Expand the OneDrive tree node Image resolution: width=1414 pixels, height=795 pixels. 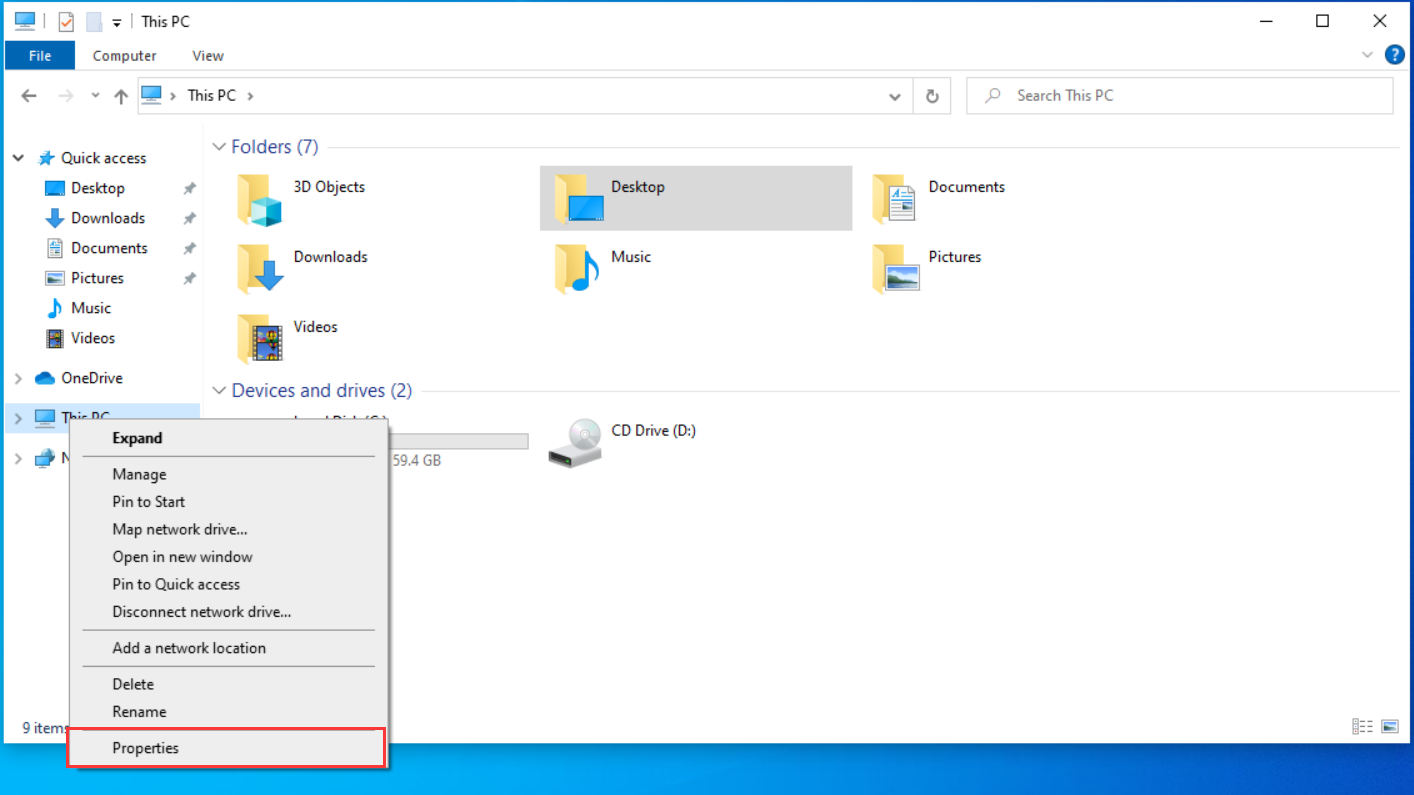click(x=18, y=378)
